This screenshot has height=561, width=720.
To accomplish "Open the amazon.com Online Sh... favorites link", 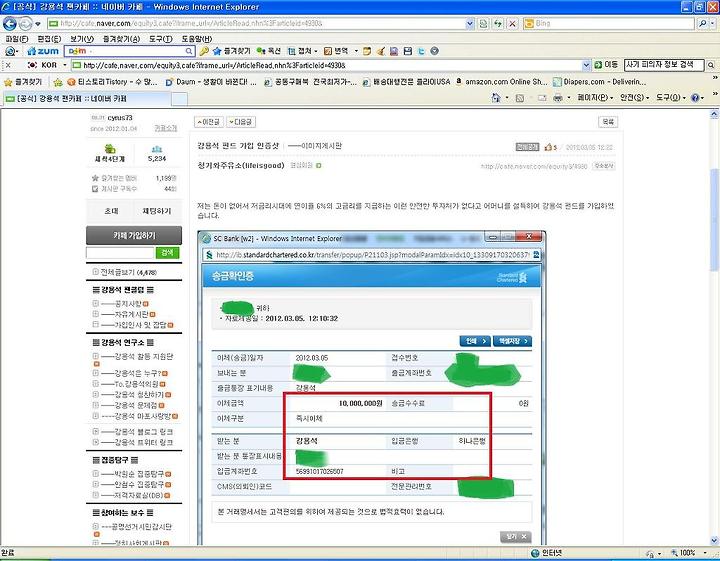I will click(501, 82).
